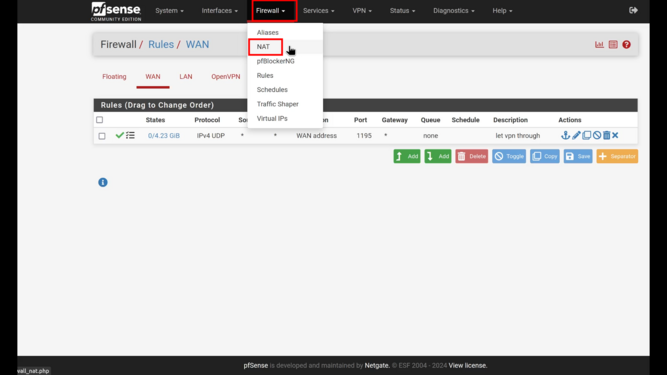Disable the rule with the ban icon
This screenshot has width=667, height=375.
pyautogui.click(x=597, y=135)
